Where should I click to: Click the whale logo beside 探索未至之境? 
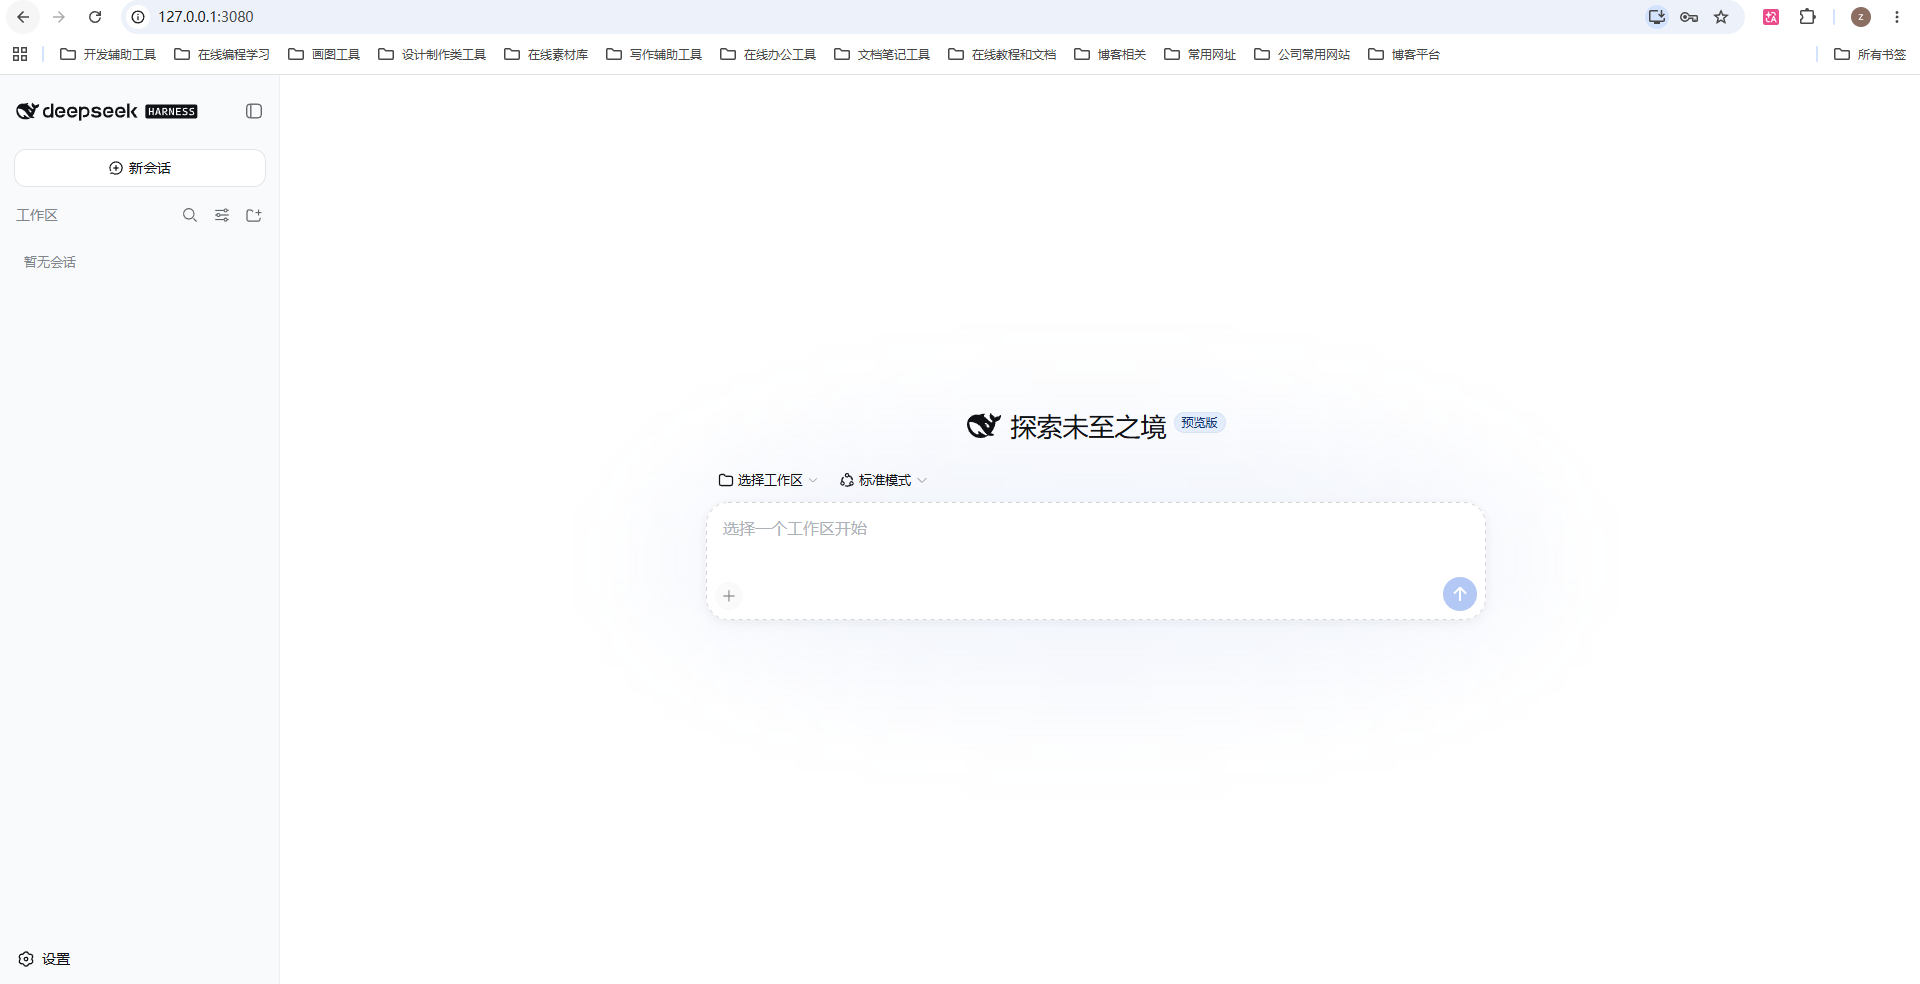983,426
